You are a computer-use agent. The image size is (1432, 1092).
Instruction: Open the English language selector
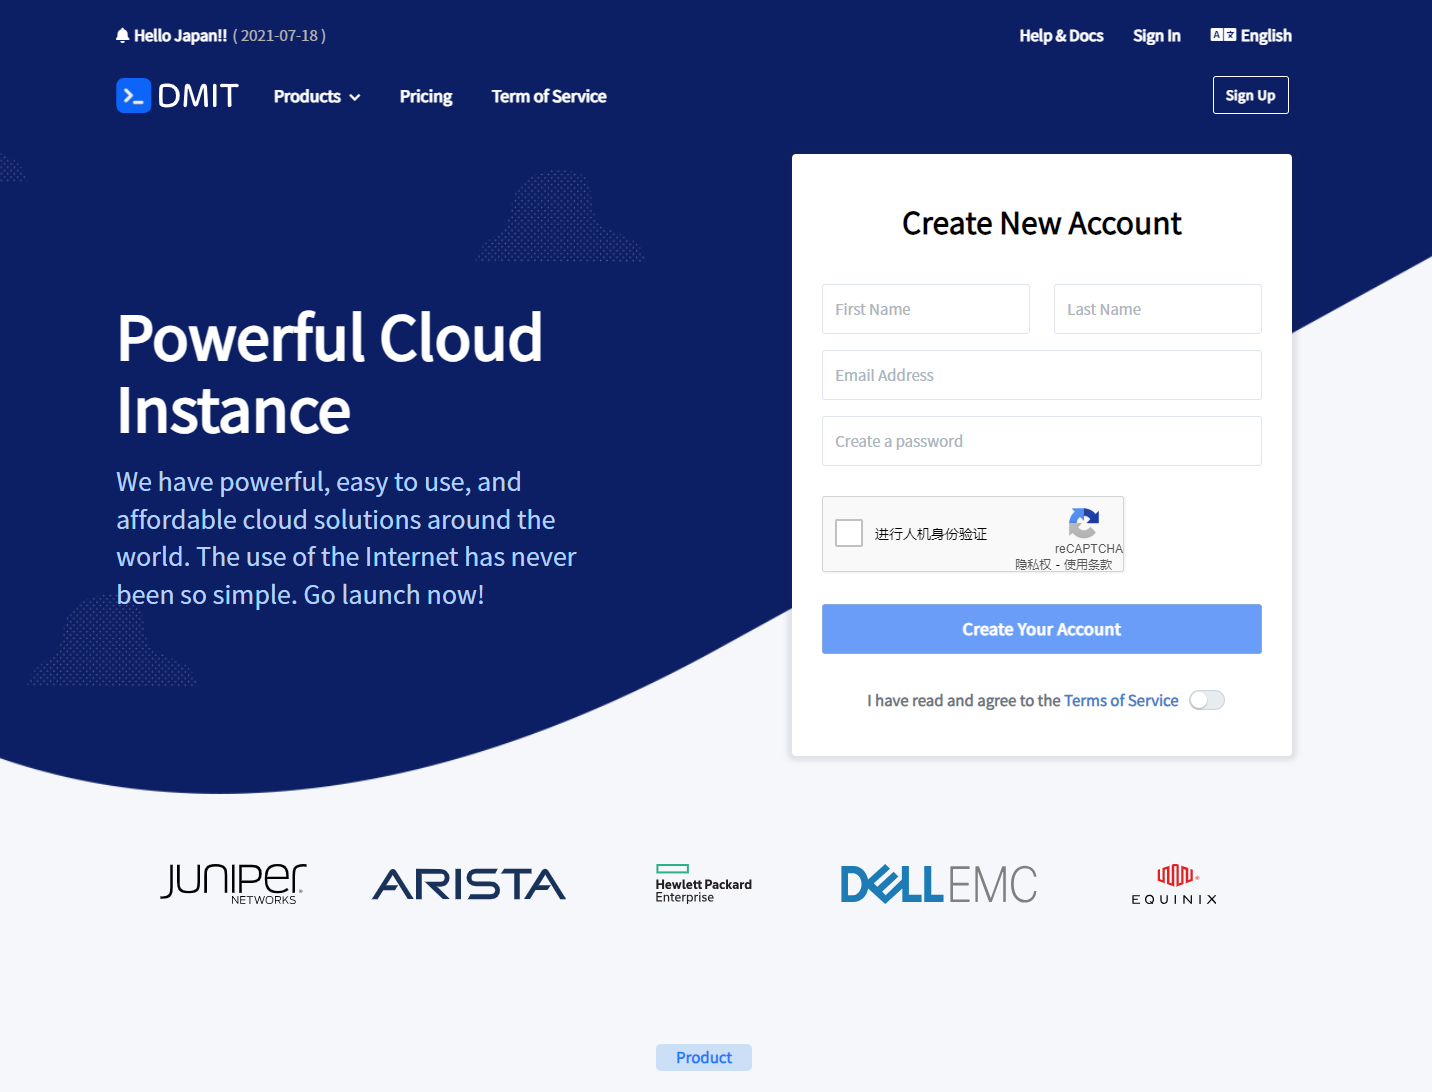pyautogui.click(x=1265, y=36)
